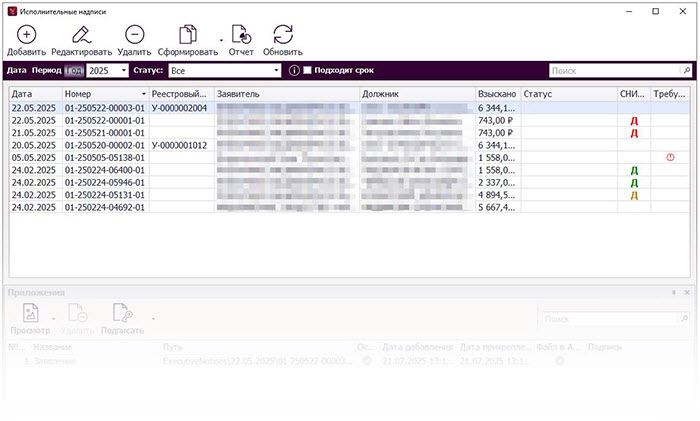This screenshot has width=700, height=421.
Task: Open the arrow next to Сформировать
Action: (x=221, y=44)
